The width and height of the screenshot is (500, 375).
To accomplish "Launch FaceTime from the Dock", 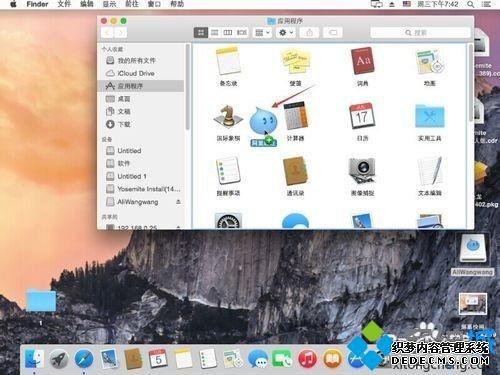I will pyautogui.click(x=282, y=359).
